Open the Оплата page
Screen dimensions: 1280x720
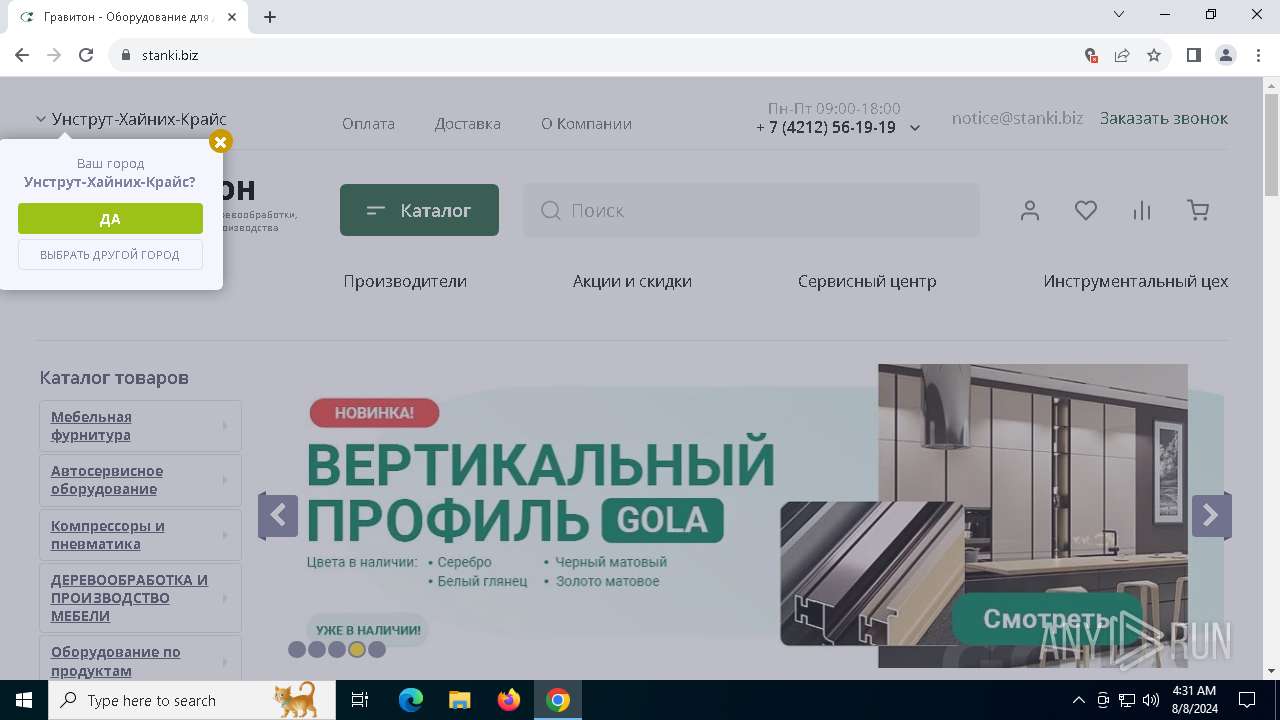[x=368, y=124]
